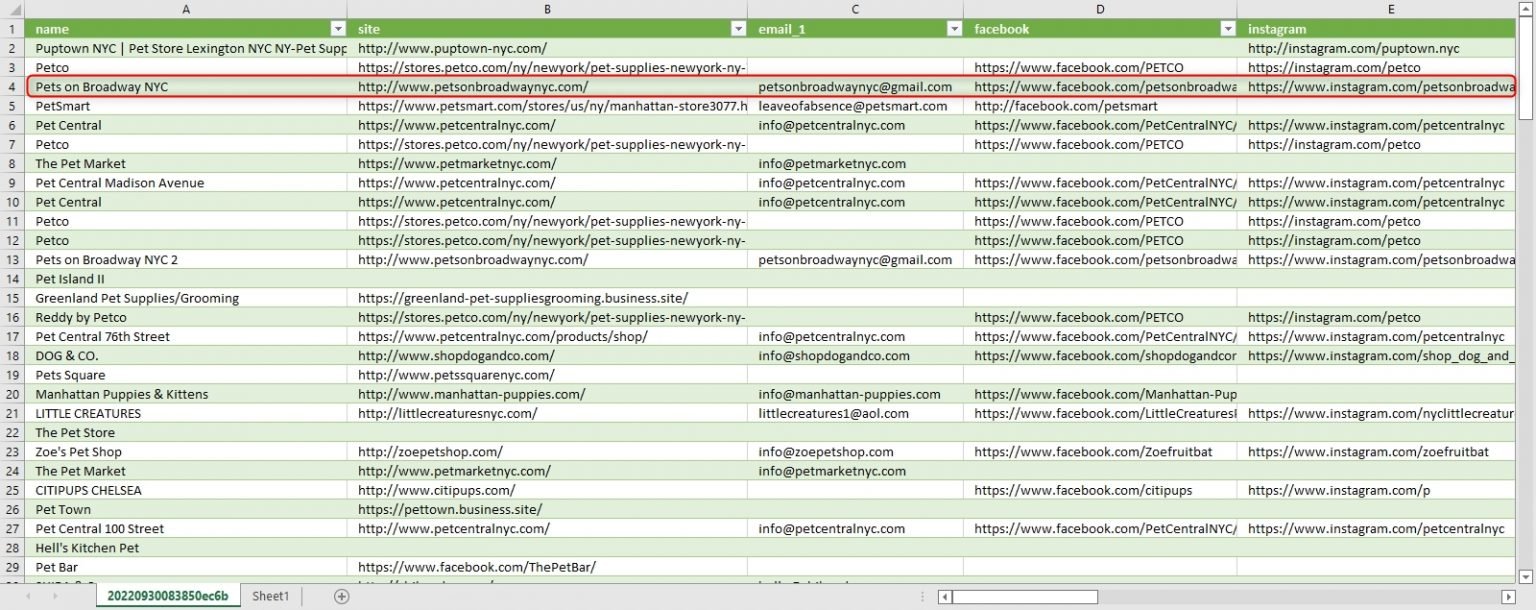Click littlecreatures1@aol.com cell
The height and width of the screenshot is (610, 1536).
pyautogui.click(x=856, y=413)
